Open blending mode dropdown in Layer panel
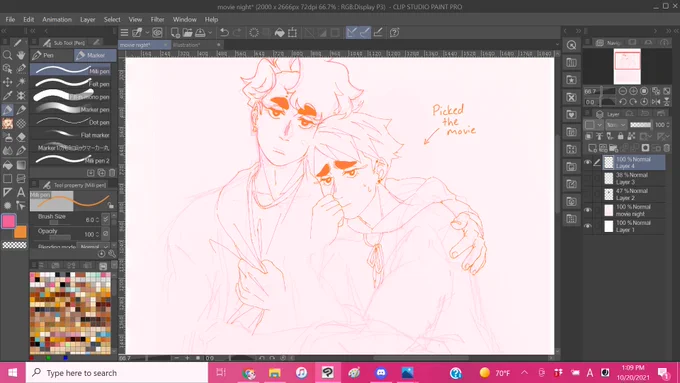This screenshot has height=383, width=680. [x=616, y=125]
